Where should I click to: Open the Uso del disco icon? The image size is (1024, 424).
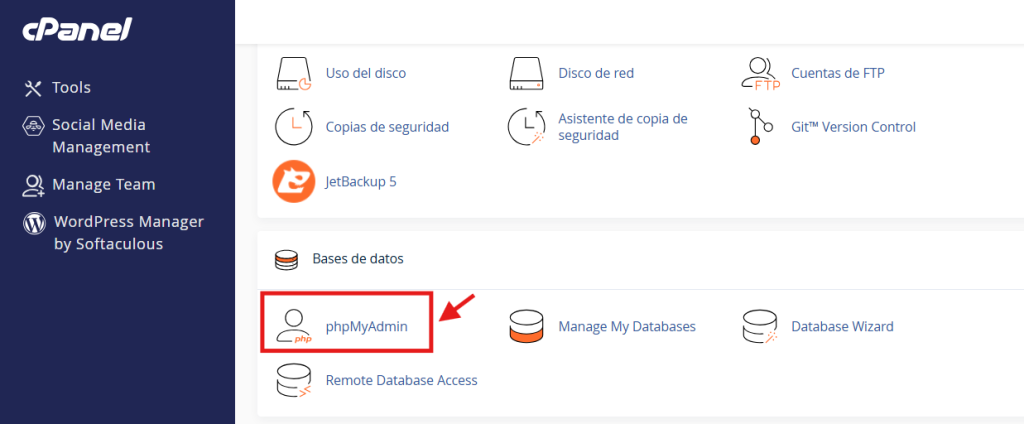293,73
